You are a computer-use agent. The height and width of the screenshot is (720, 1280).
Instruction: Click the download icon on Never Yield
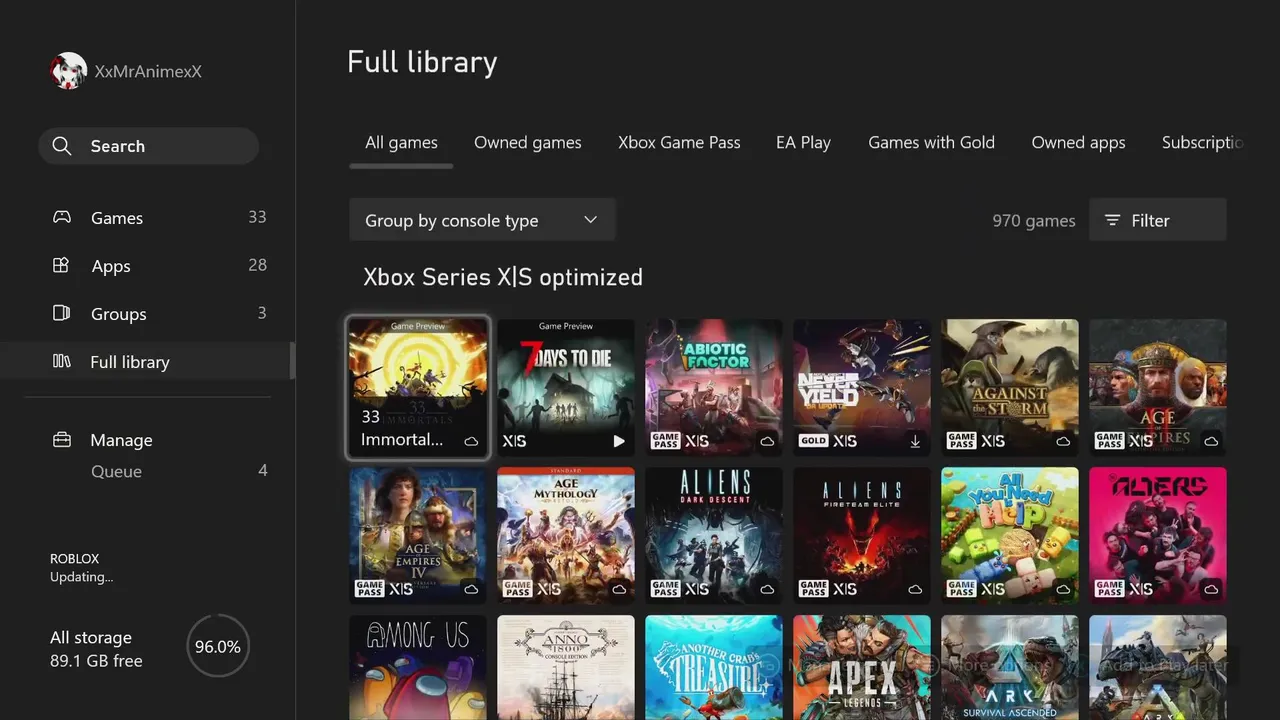pyautogui.click(x=915, y=441)
